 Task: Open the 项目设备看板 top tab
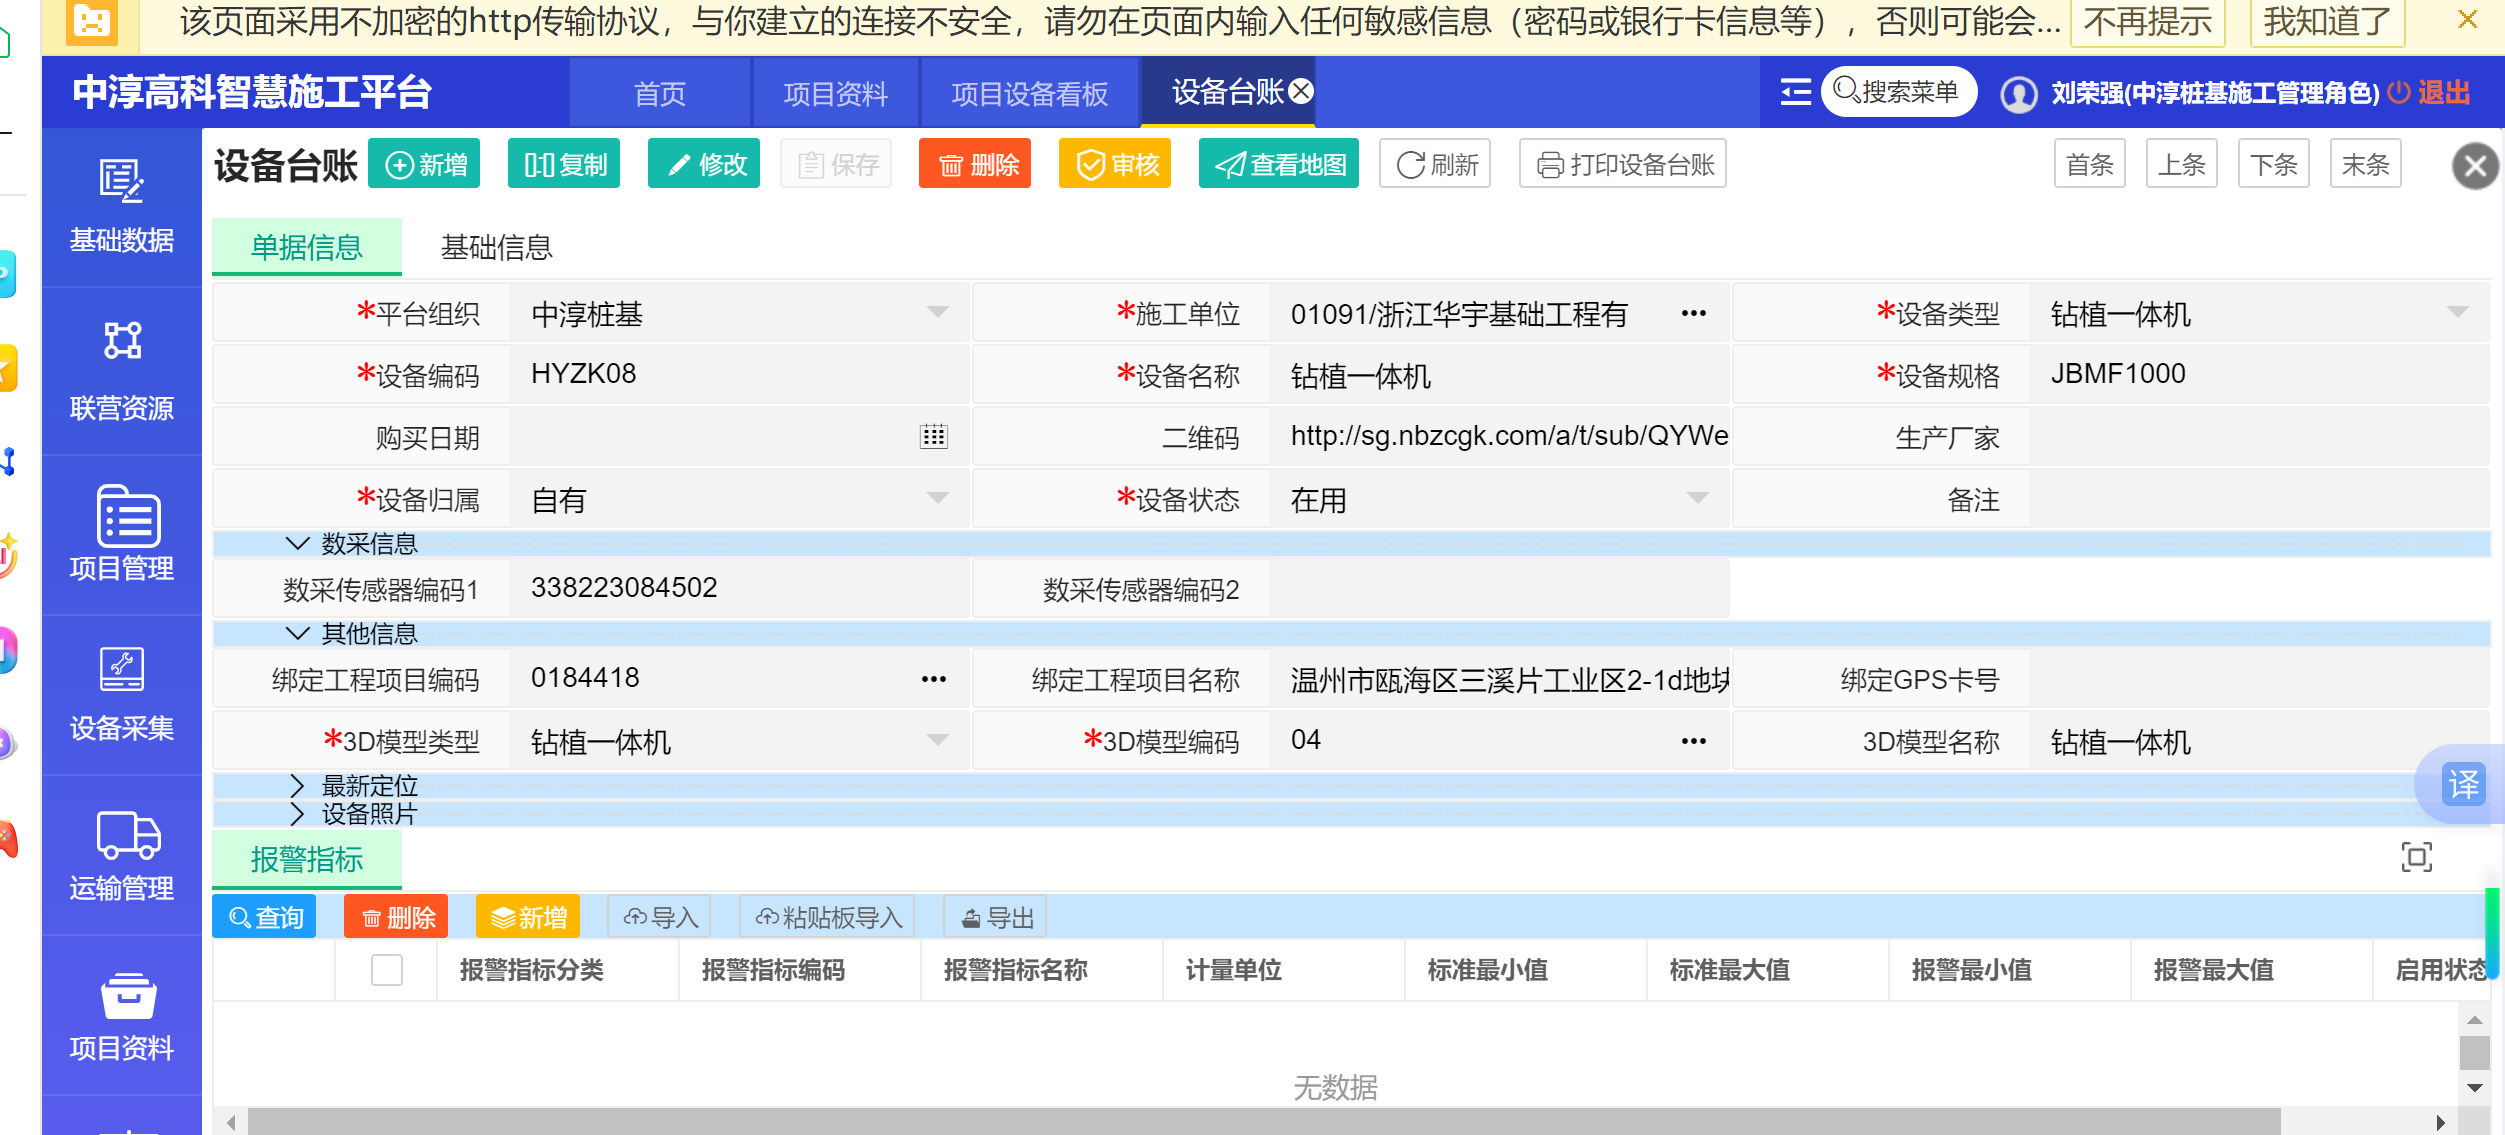click(x=1029, y=93)
